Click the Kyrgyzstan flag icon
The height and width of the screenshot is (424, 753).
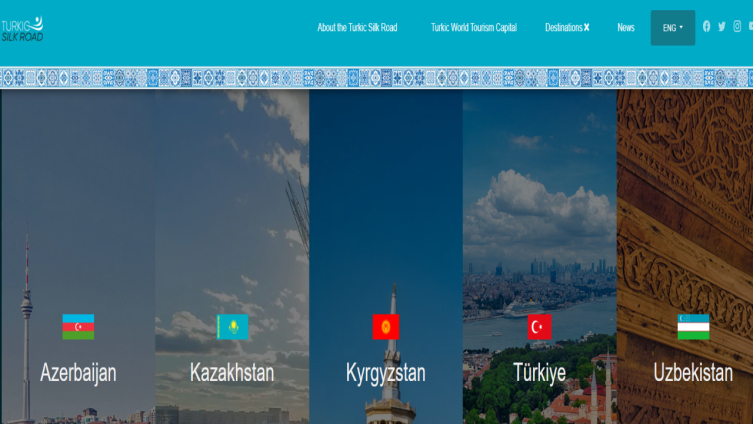tap(386, 327)
